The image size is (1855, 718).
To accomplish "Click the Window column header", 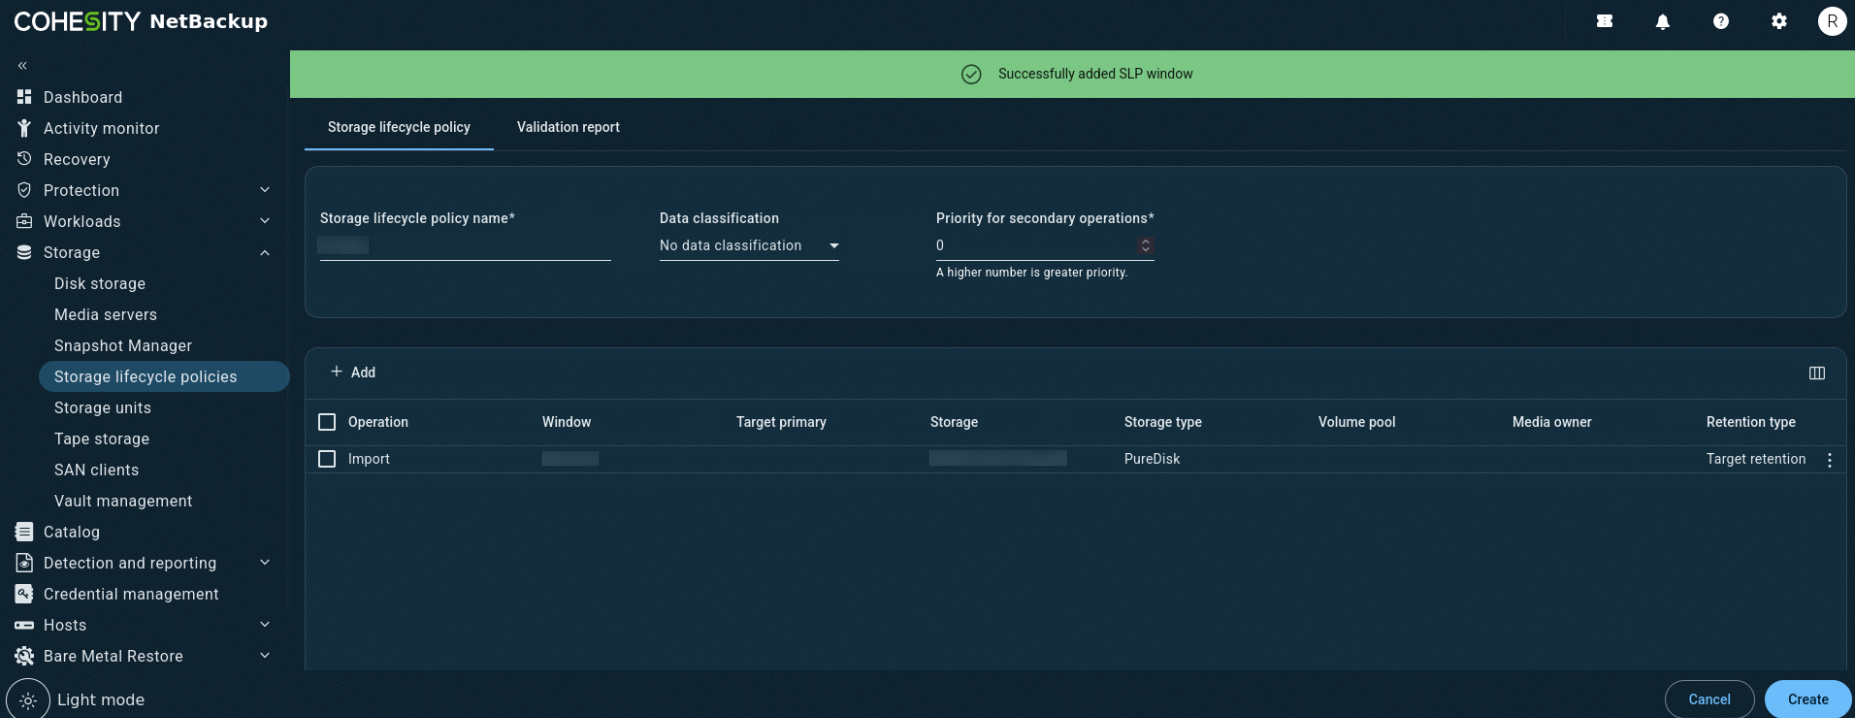I will [566, 422].
